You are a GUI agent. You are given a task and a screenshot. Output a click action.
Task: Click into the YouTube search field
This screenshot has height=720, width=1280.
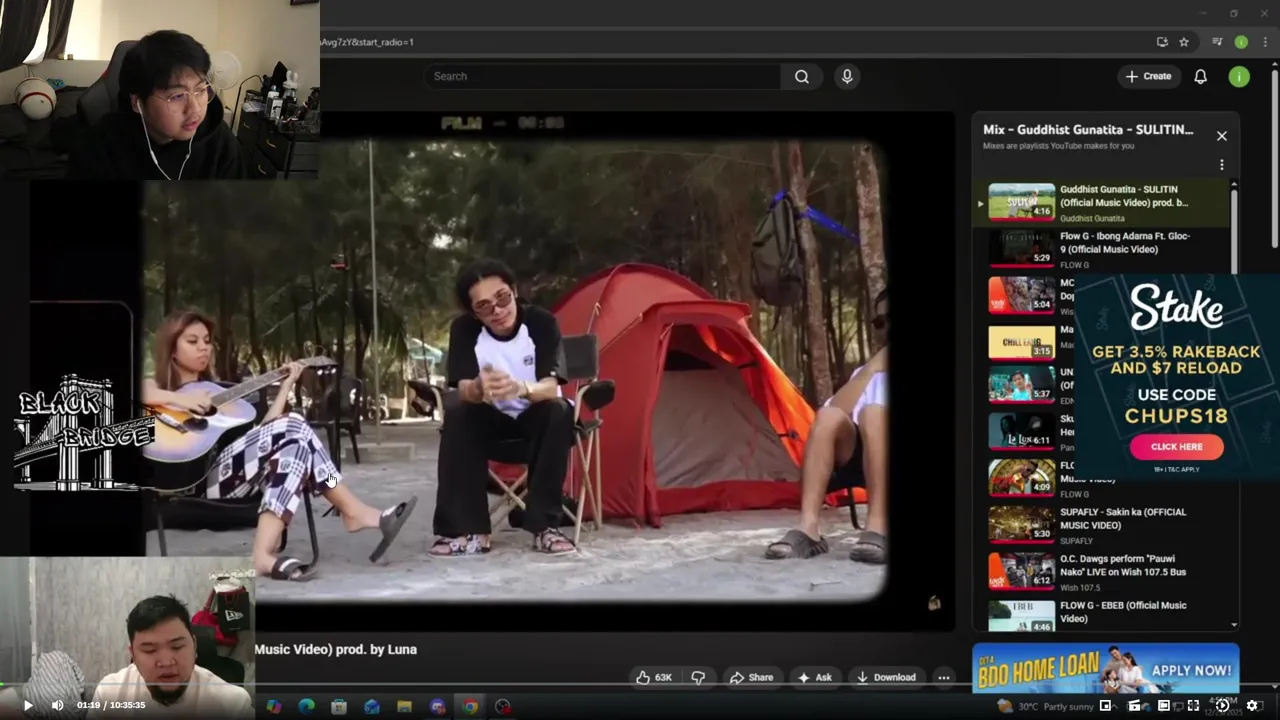coord(603,76)
